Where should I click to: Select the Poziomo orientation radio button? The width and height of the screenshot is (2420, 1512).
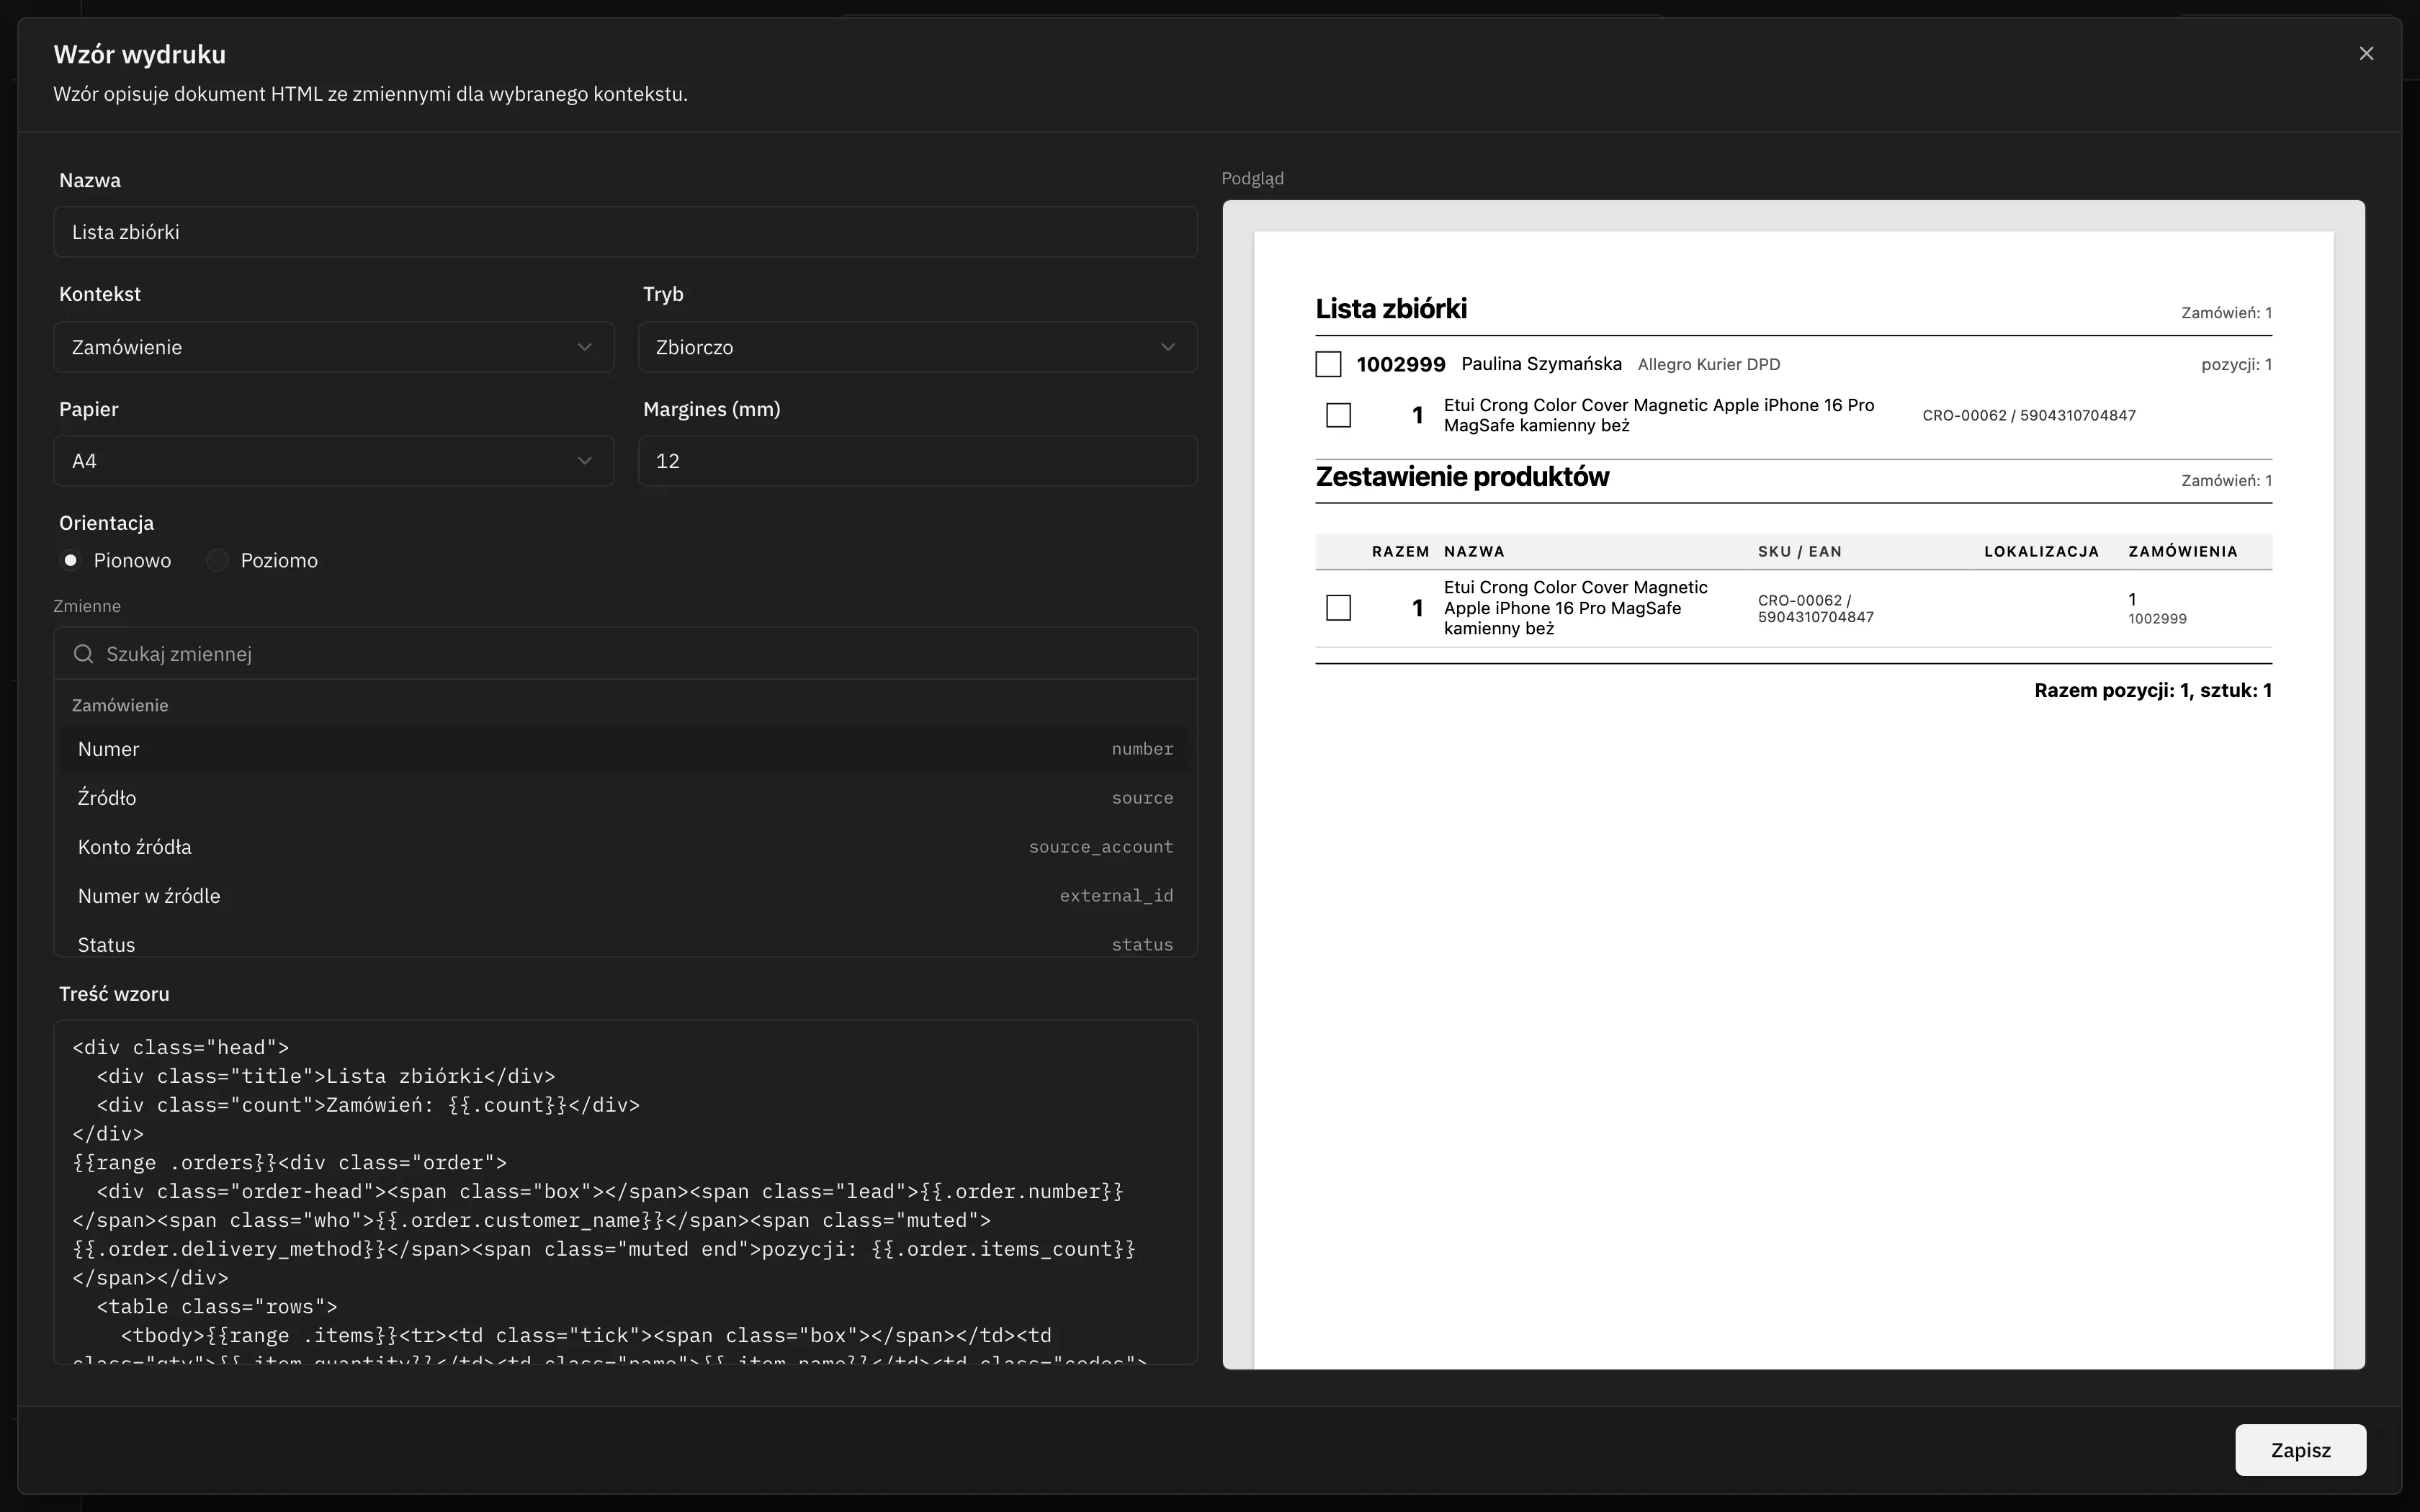(x=217, y=561)
